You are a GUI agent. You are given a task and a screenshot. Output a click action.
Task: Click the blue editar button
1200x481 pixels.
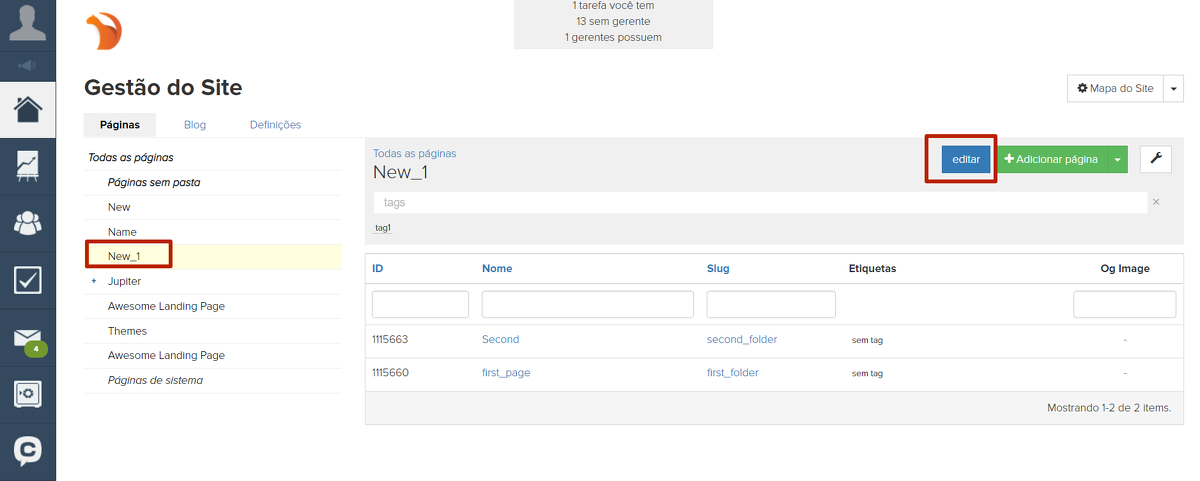tap(965, 160)
